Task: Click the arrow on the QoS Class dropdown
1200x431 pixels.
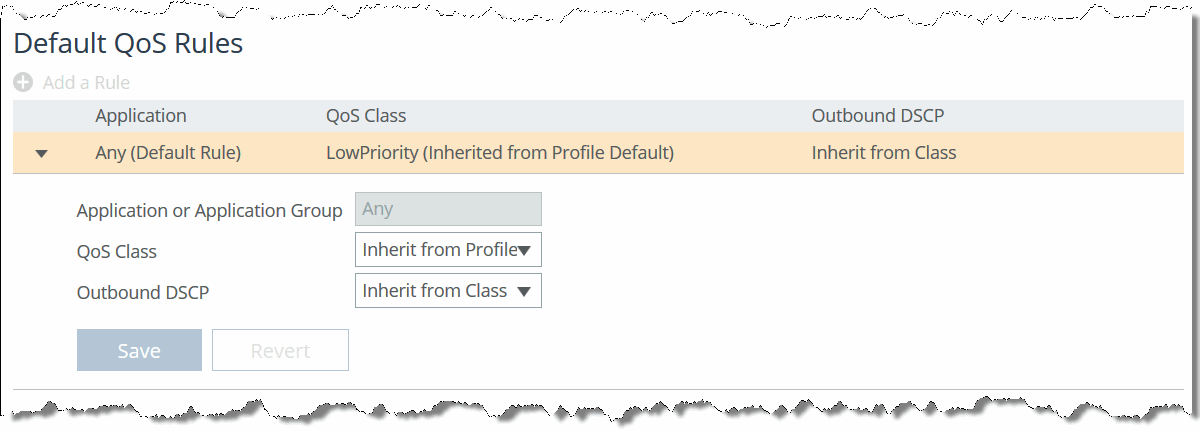Action: click(x=524, y=251)
